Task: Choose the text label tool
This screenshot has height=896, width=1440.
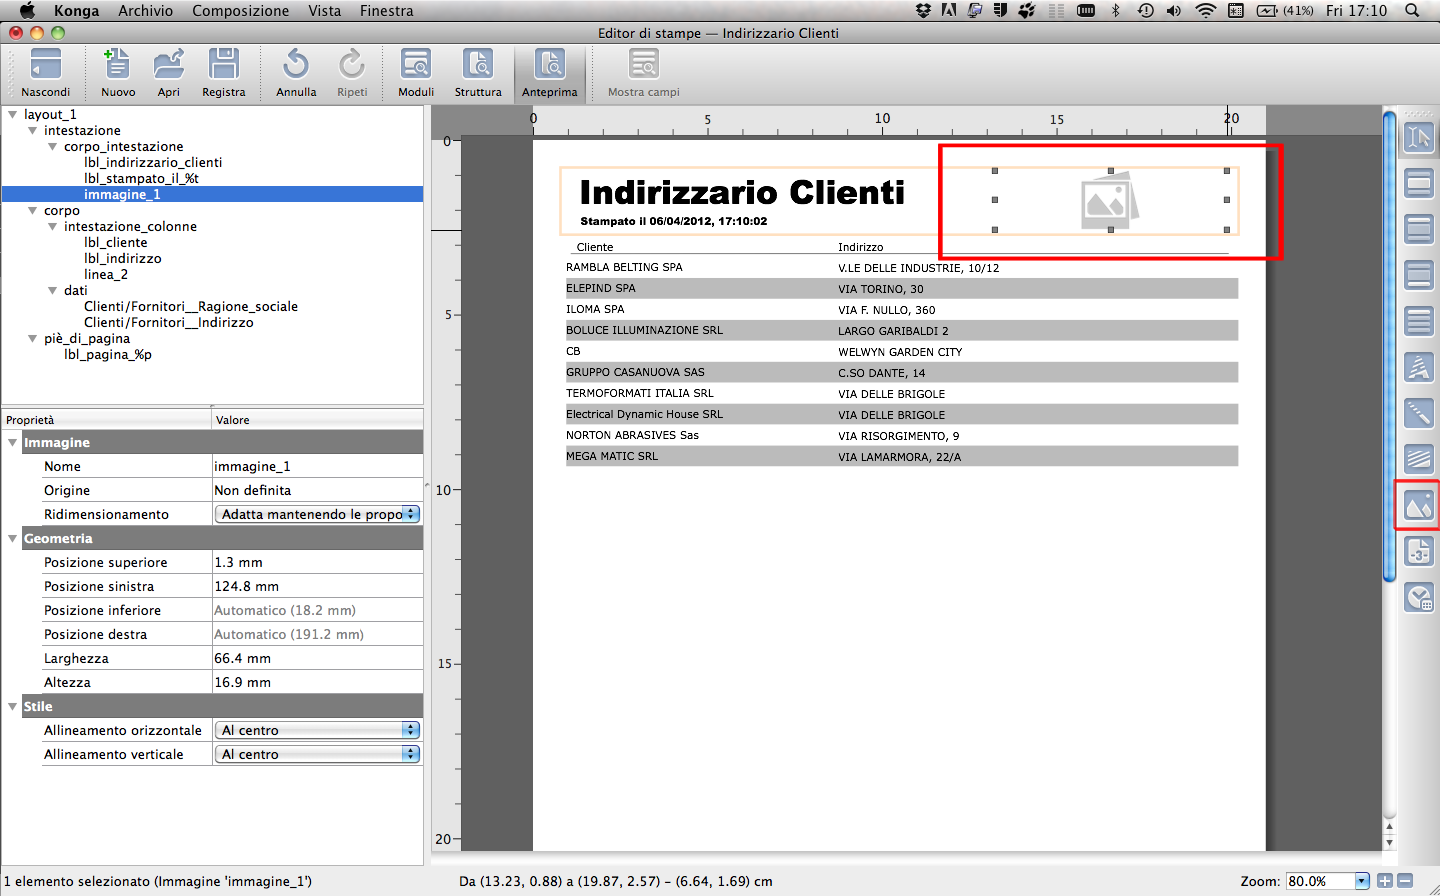Action: click(1418, 367)
